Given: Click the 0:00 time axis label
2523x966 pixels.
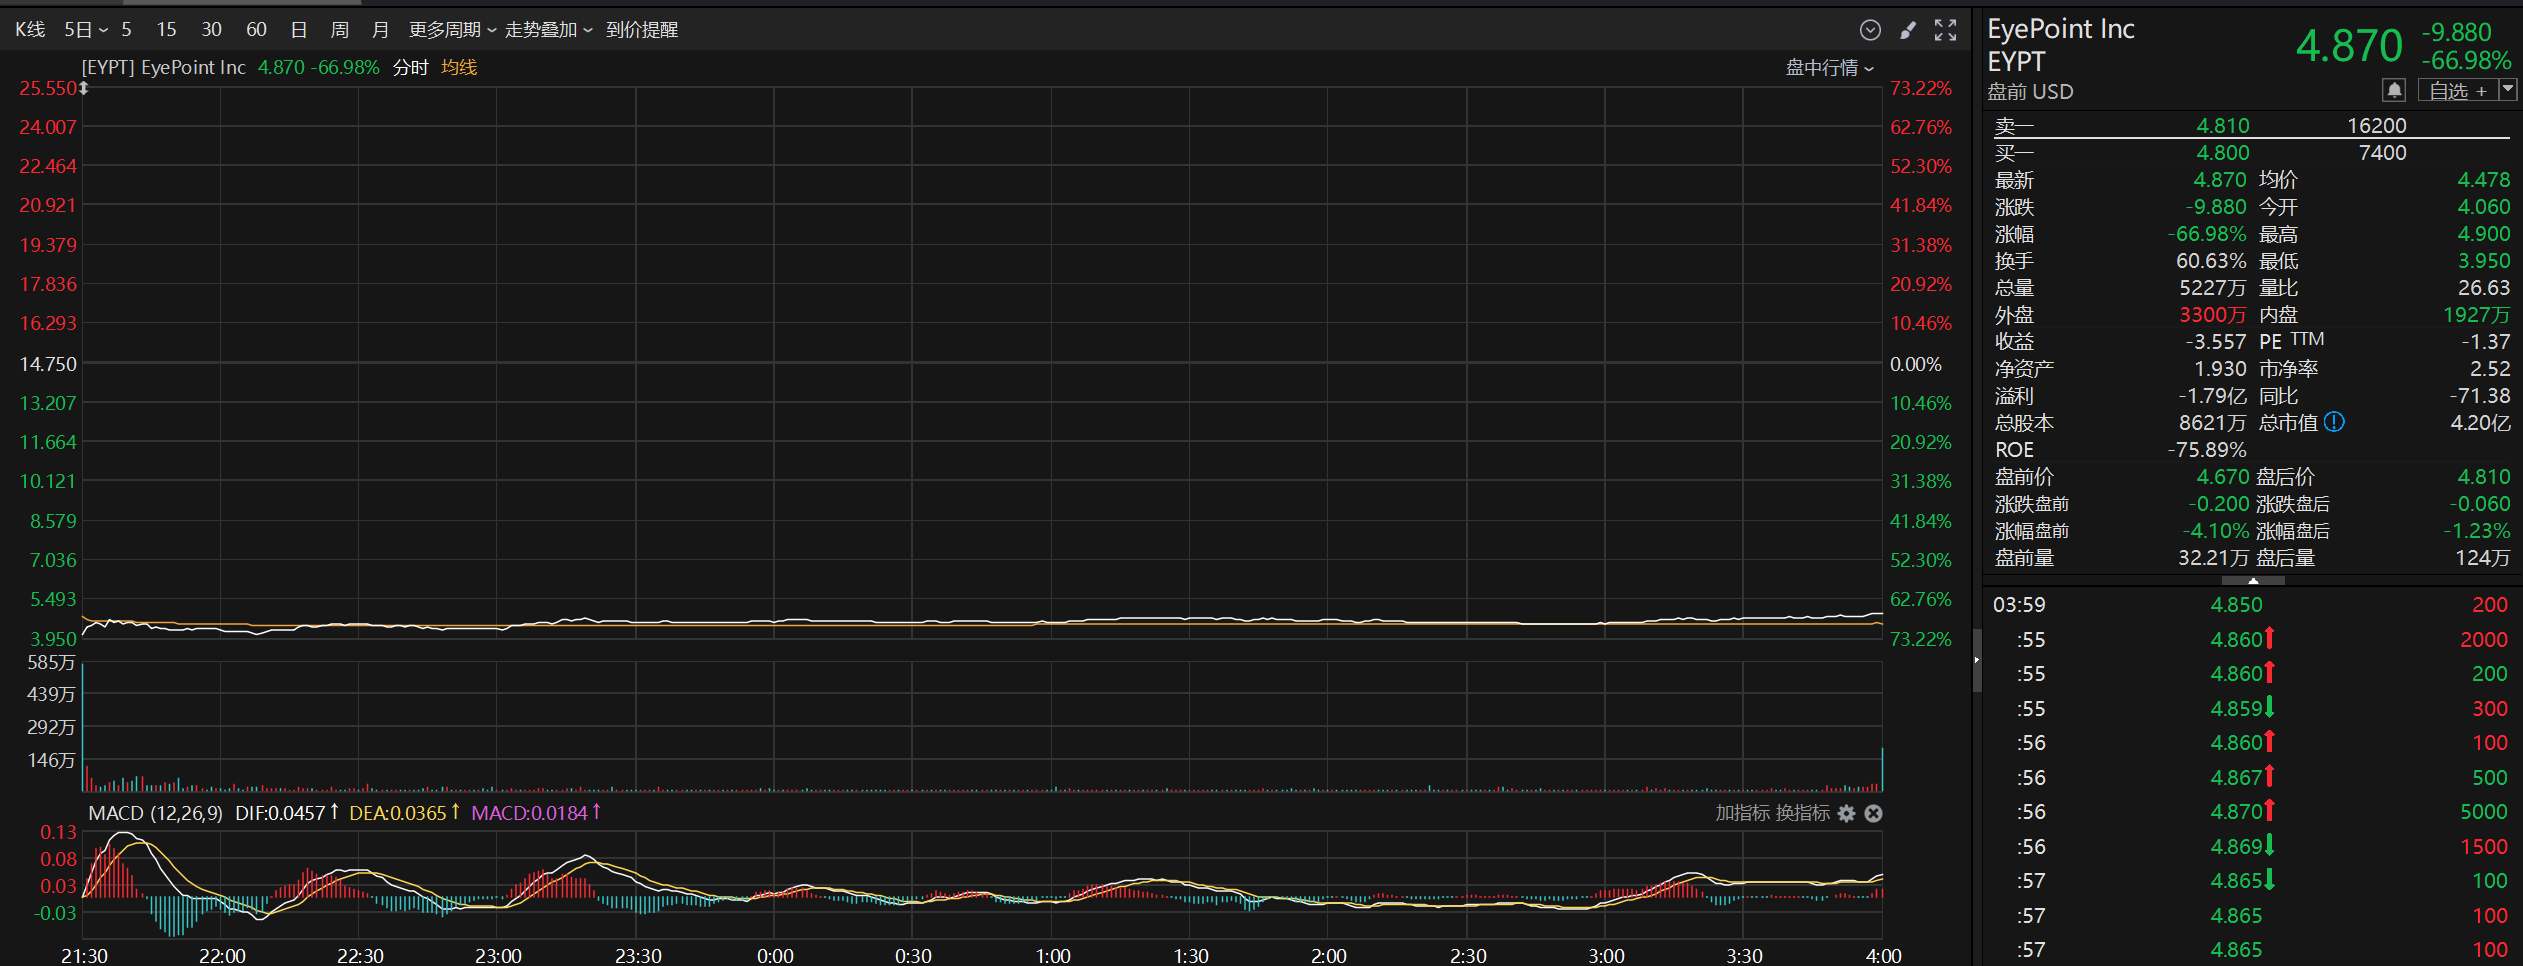Looking at the screenshot, I should coord(775,956).
